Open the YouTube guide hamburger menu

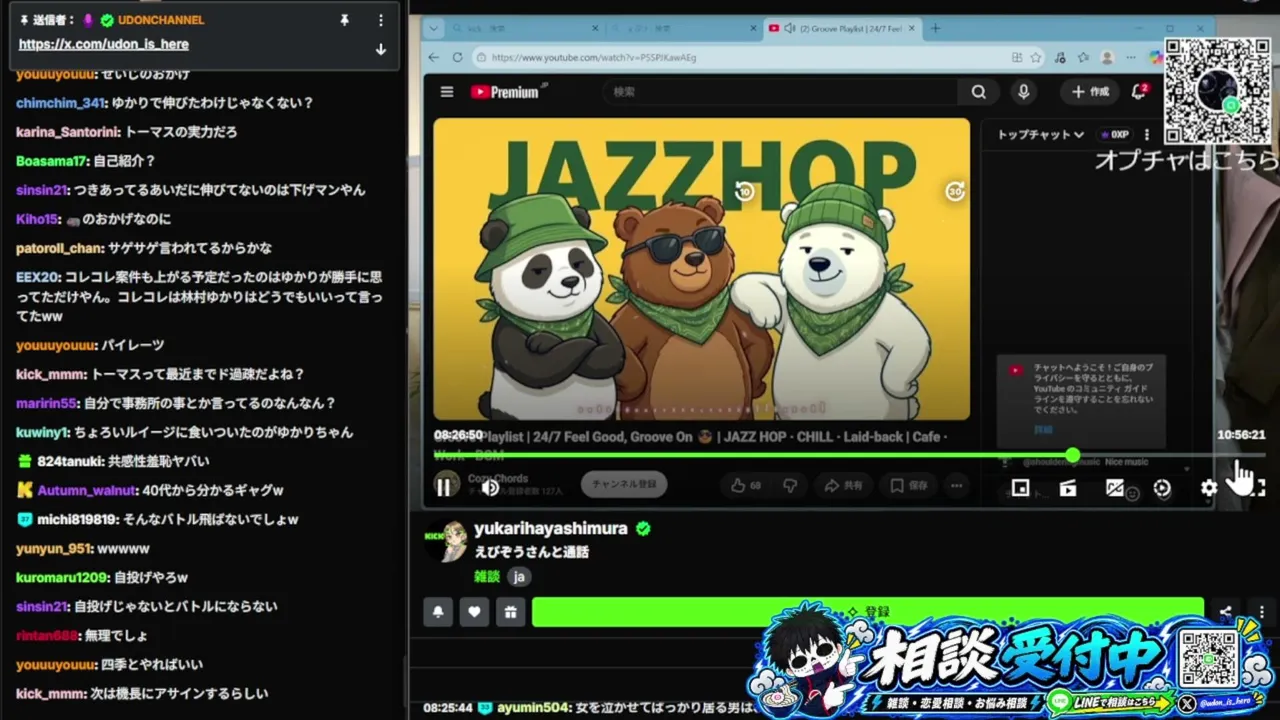[447, 92]
